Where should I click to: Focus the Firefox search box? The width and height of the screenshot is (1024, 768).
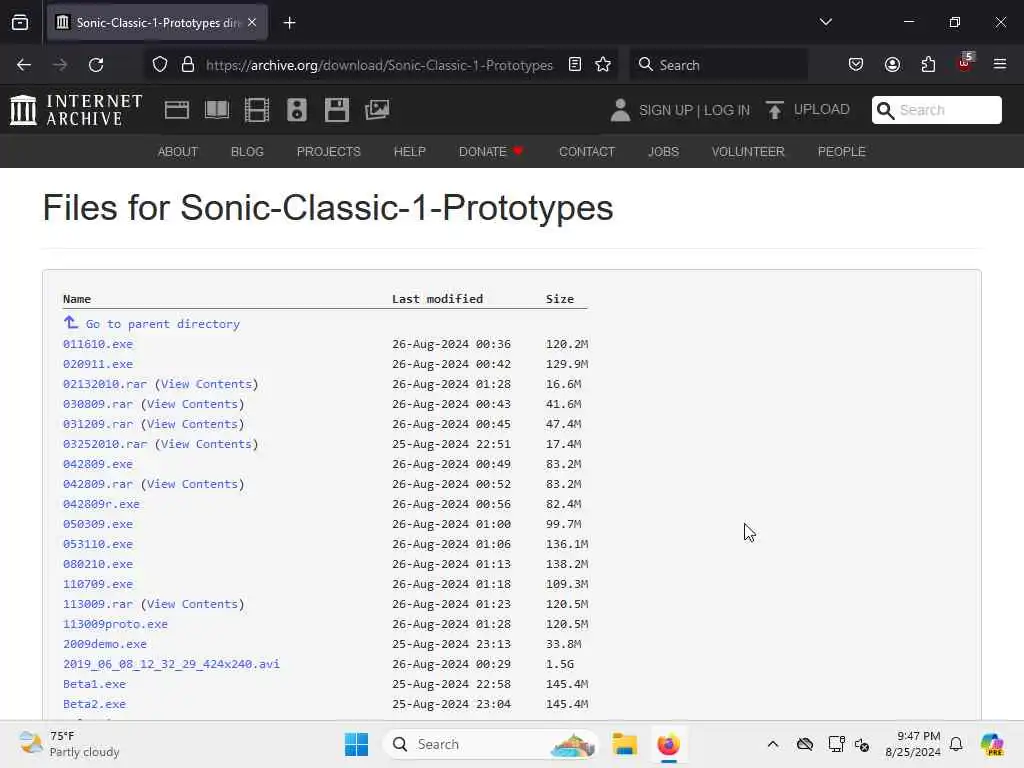pos(718,65)
